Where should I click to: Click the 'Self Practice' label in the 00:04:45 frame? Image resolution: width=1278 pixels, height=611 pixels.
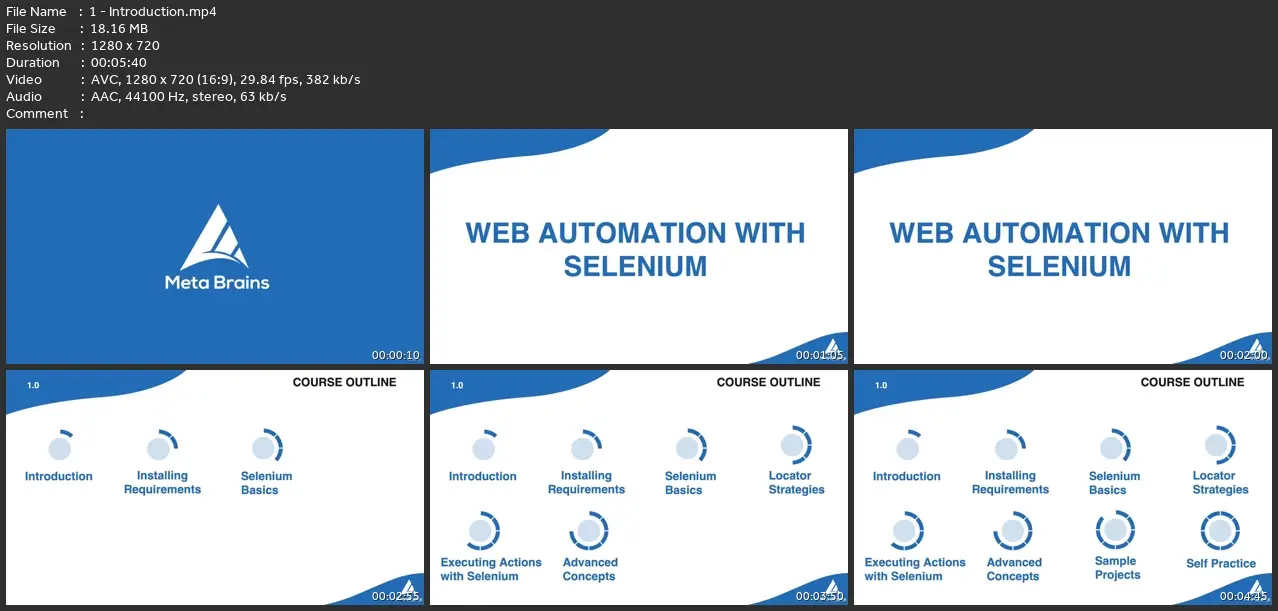pyautogui.click(x=1221, y=564)
